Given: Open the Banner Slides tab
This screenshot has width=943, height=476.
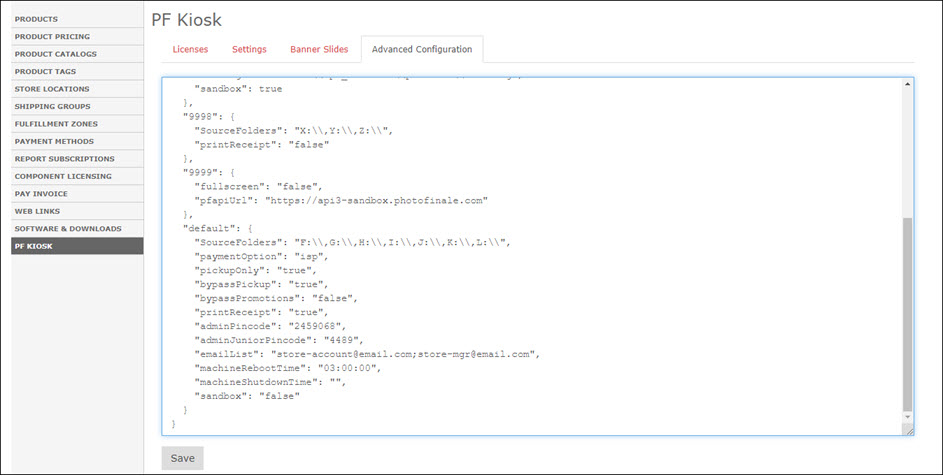Looking at the screenshot, I should [319, 49].
